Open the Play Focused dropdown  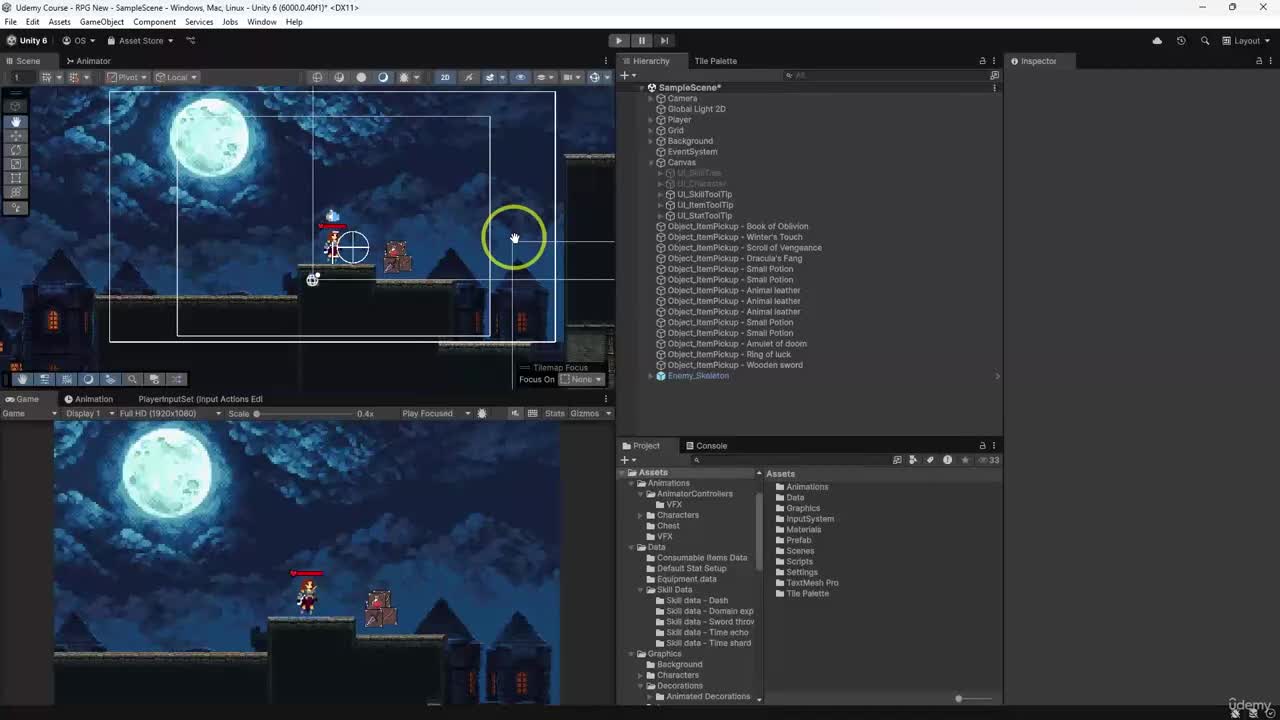pyautogui.click(x=436, y=413)
